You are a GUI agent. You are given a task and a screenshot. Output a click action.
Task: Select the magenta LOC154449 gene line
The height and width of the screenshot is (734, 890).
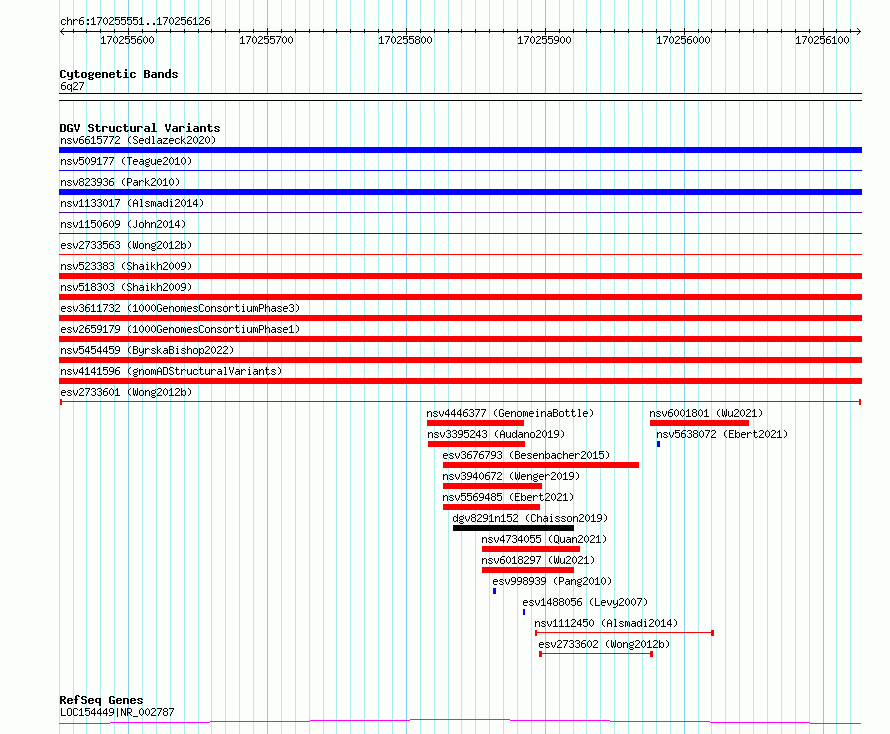tap(460, 722)
